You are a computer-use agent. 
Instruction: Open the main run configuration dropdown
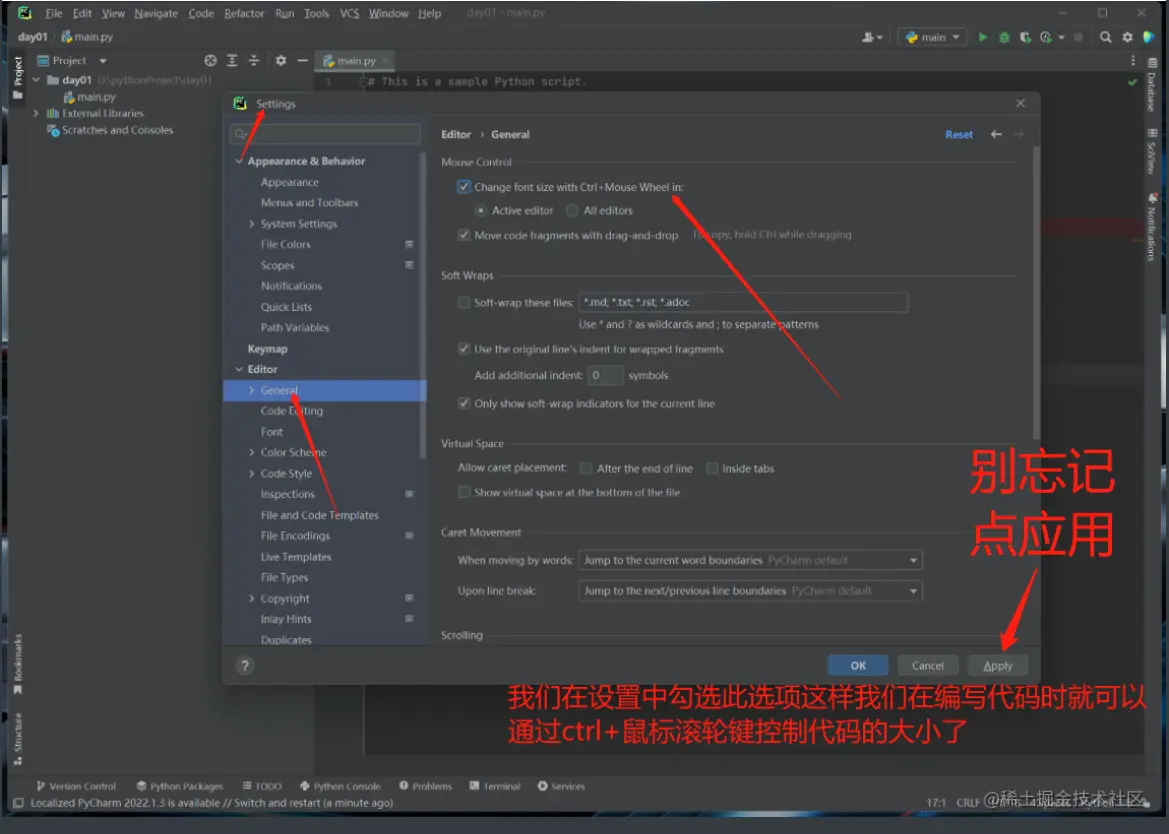coord(932,37)
